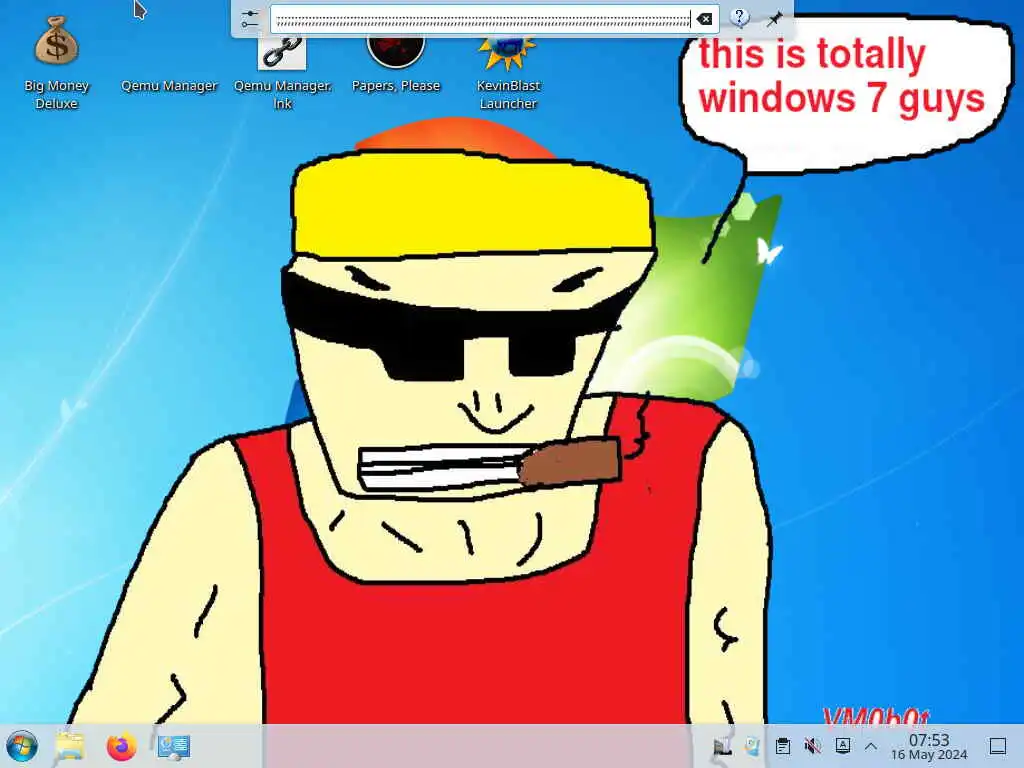Viewport: 1024px width, 768px height.
Task: Show the desktop using the taskbar button
Action: (998, 746)
